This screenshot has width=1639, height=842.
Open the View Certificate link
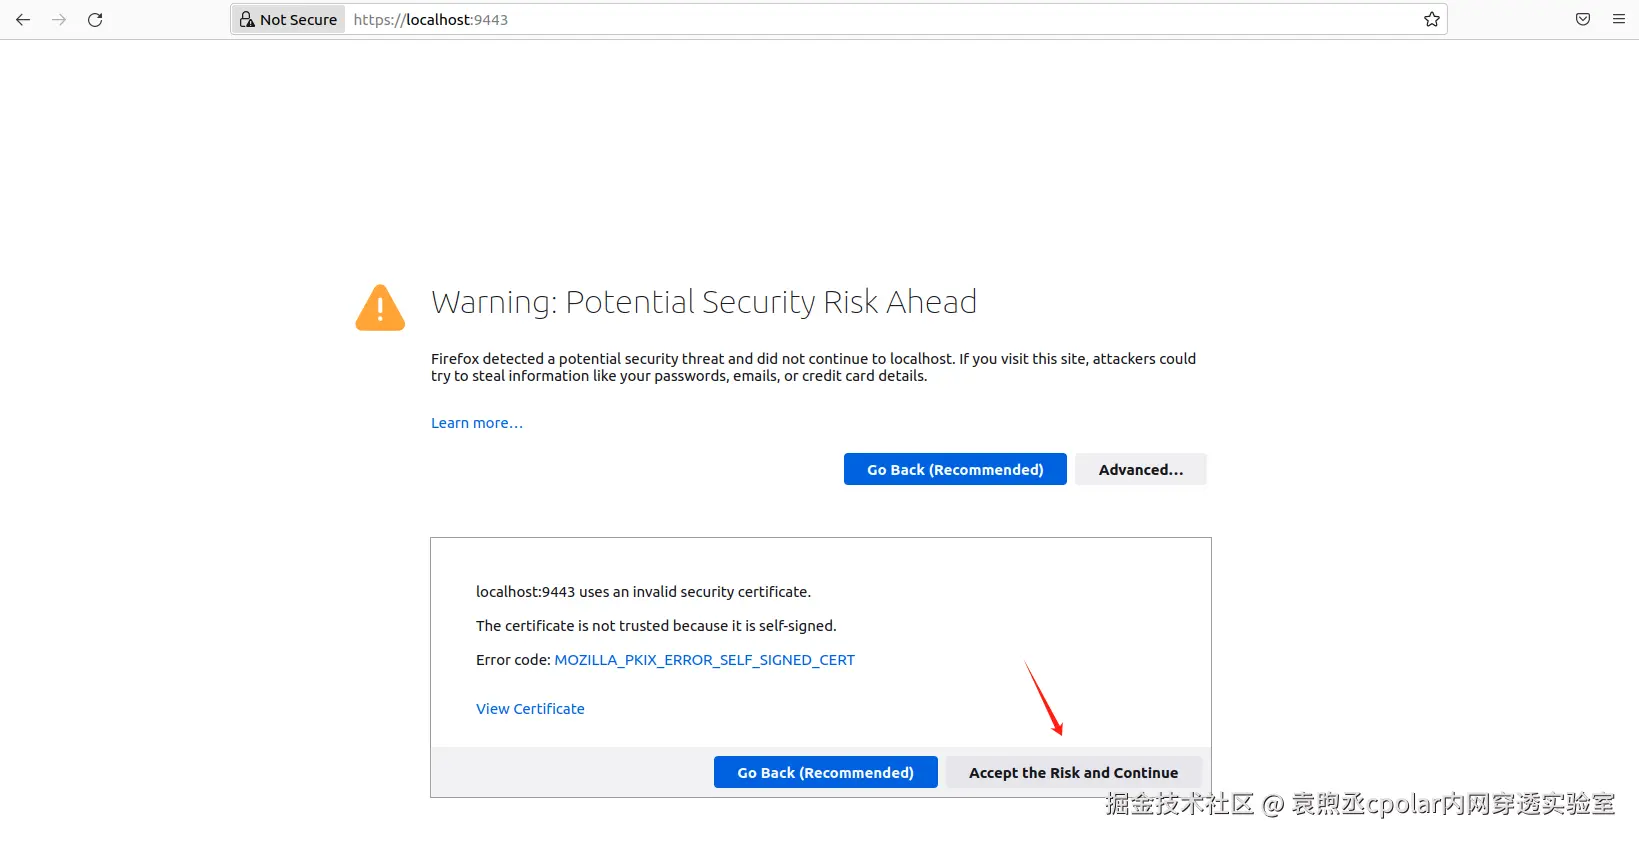pos(530,709)
